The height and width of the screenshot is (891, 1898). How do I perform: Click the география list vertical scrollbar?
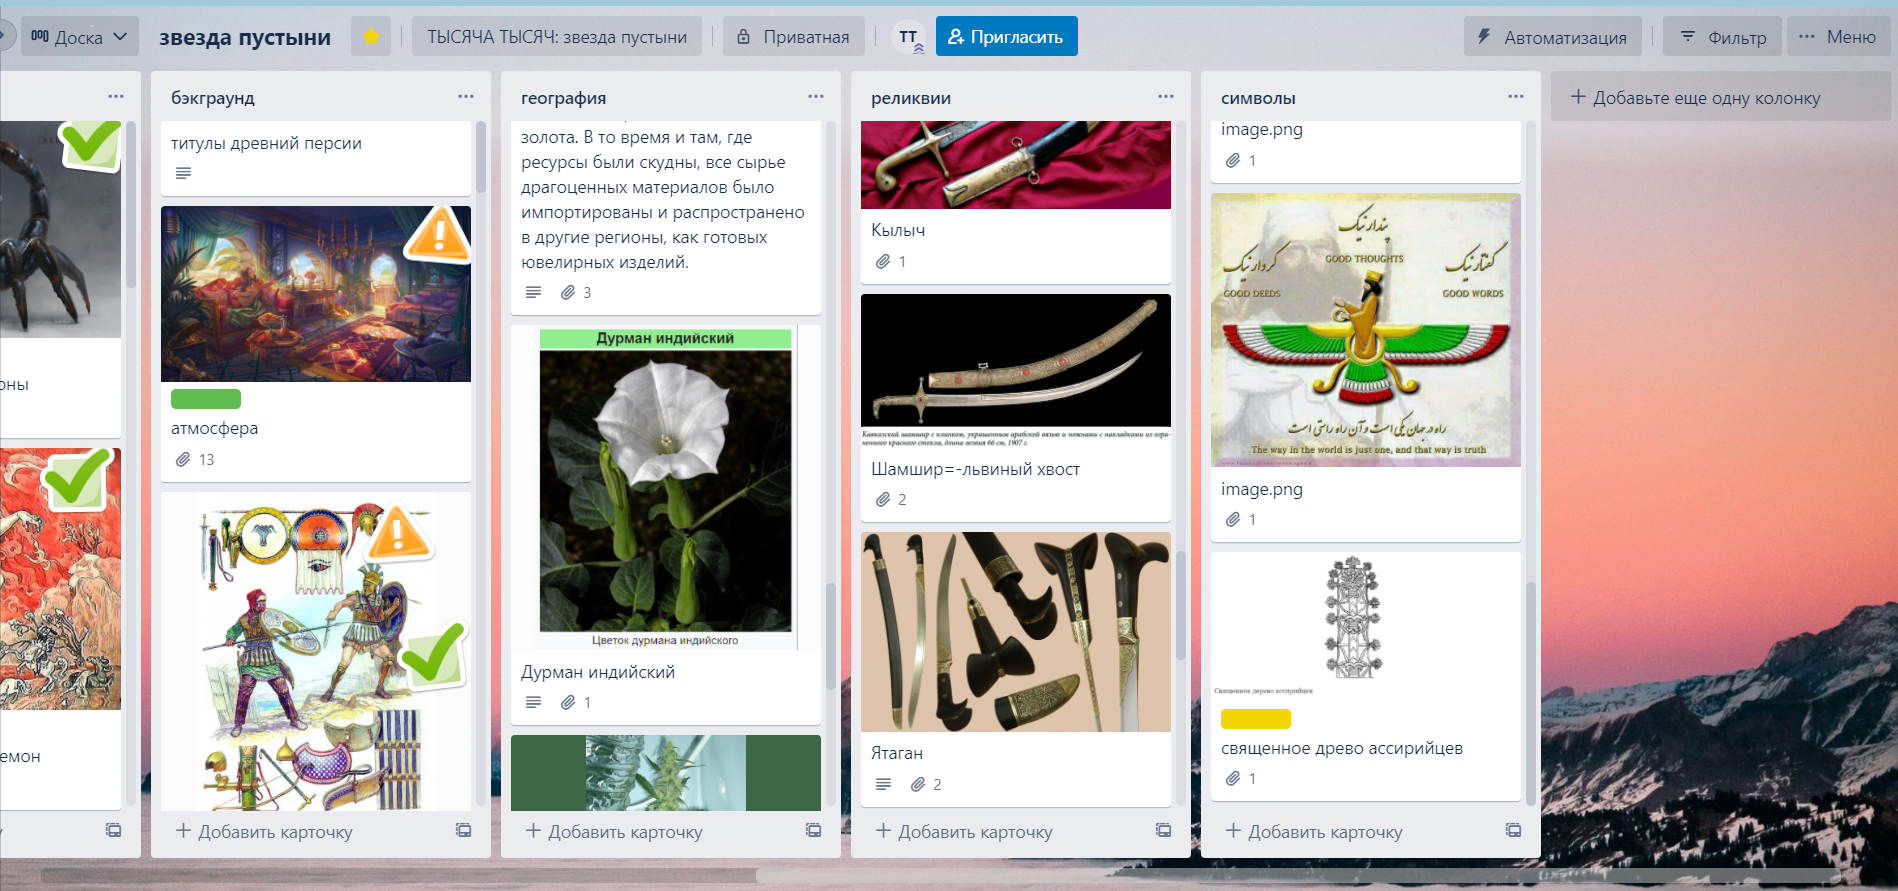tap(831, 637)
